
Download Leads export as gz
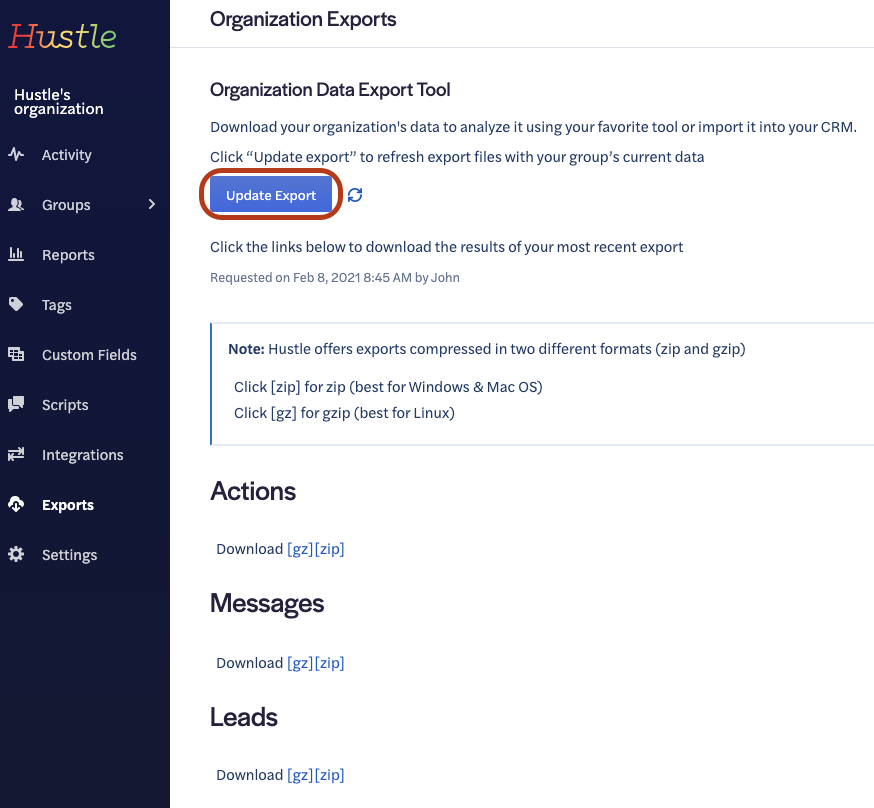coord(300,775)
